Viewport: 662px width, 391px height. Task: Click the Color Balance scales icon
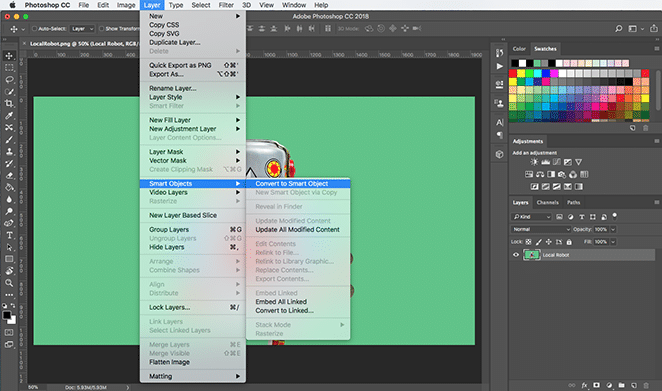[x=540, y=174]
